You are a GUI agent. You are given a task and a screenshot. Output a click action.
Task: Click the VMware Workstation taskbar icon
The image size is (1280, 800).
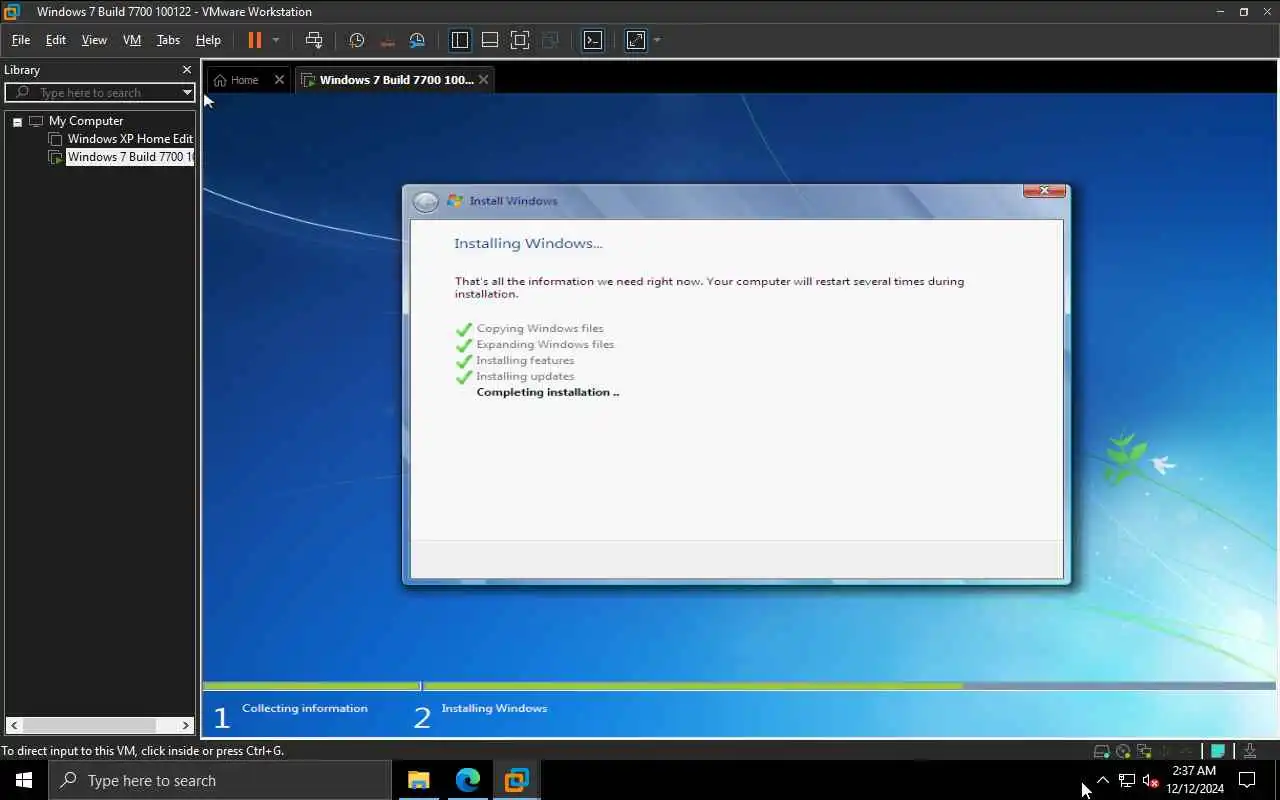516,780
